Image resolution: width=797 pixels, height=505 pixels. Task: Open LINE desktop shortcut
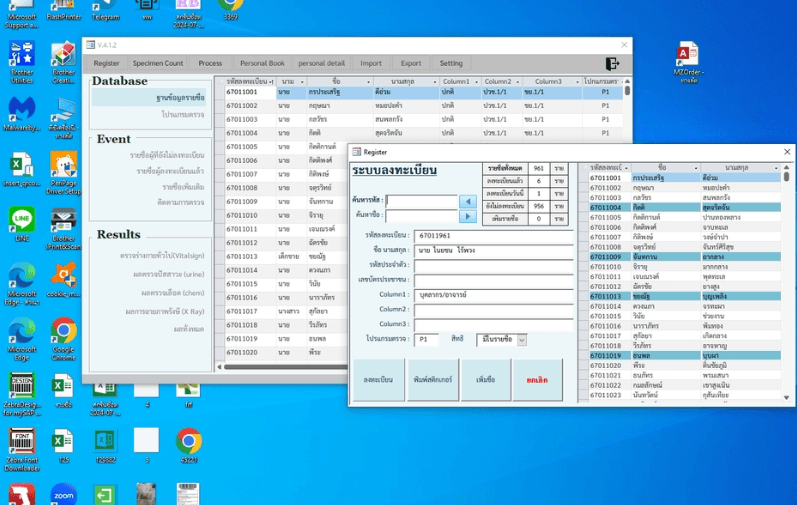tap(22, 224)
